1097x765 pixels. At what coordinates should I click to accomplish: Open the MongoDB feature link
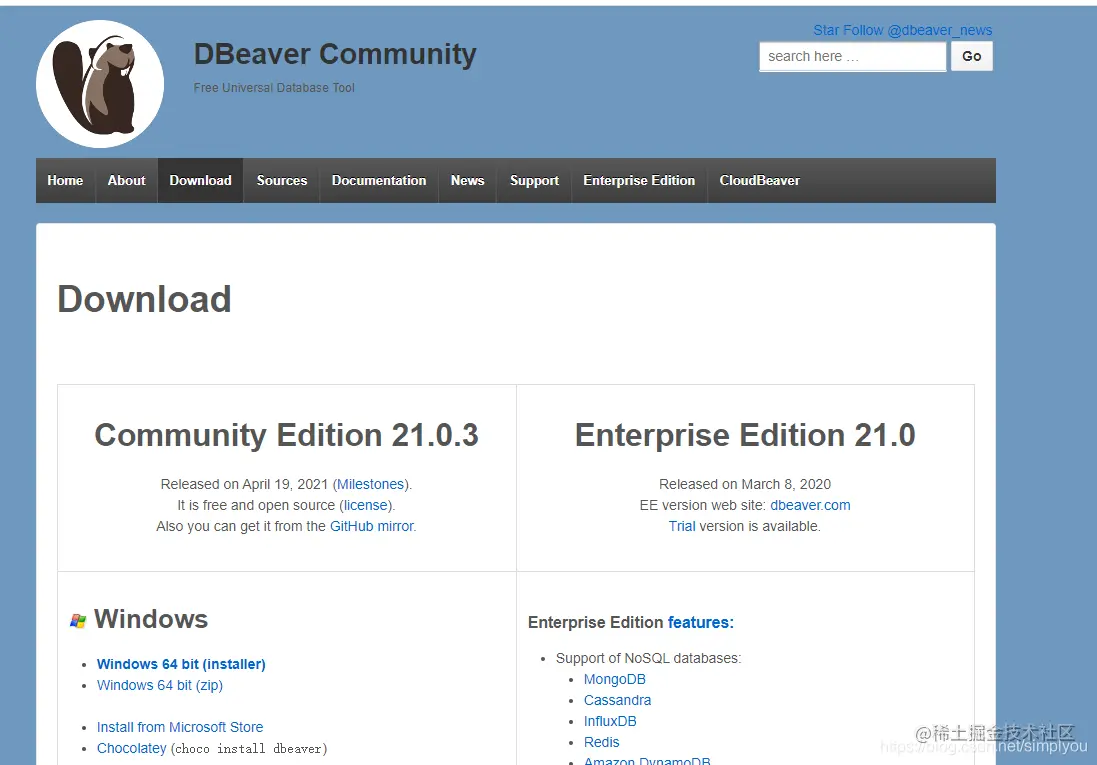tap(614, 679)
